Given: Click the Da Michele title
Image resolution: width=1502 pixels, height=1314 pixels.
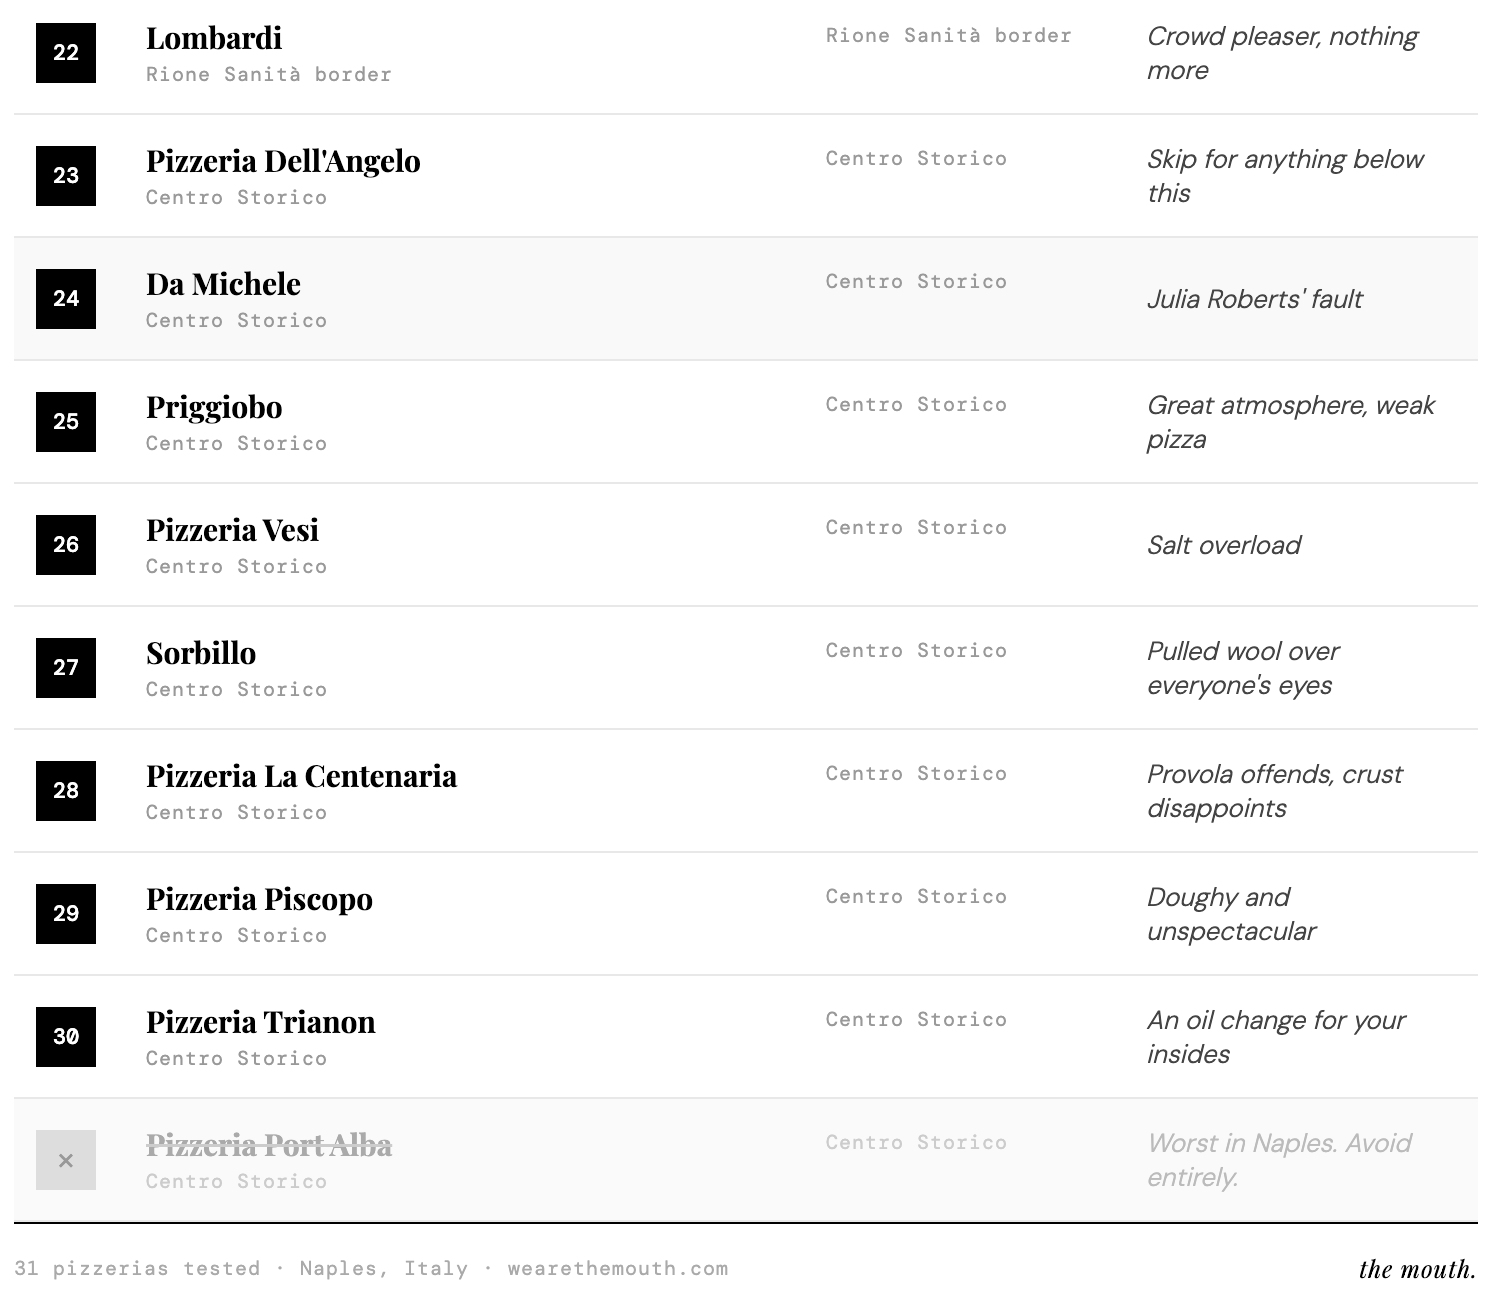Looking at the screenshot, I should click(x=223, y=285).
